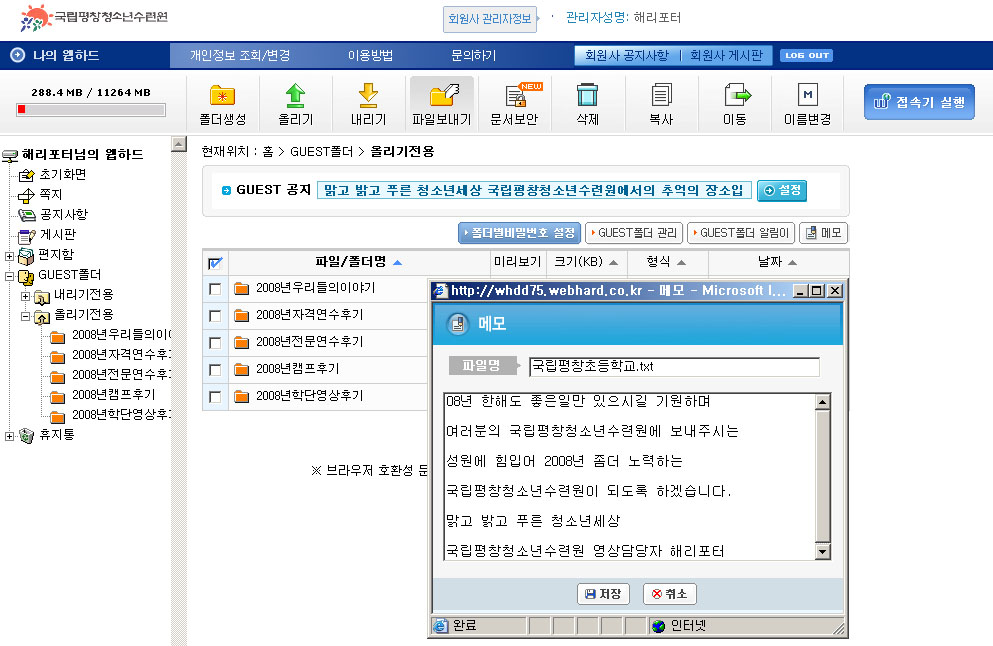Click the storage usage progress bar
This screenshot has height=646, width=993.
coord(91,110)
